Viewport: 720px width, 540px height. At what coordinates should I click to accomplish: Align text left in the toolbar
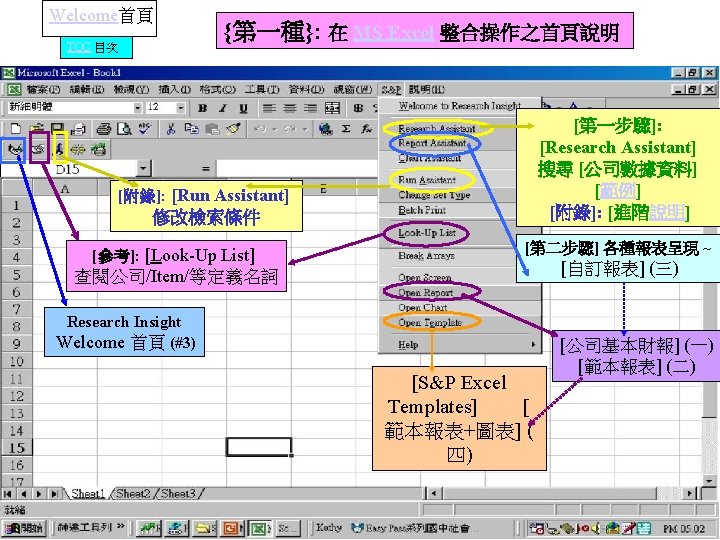269,108
